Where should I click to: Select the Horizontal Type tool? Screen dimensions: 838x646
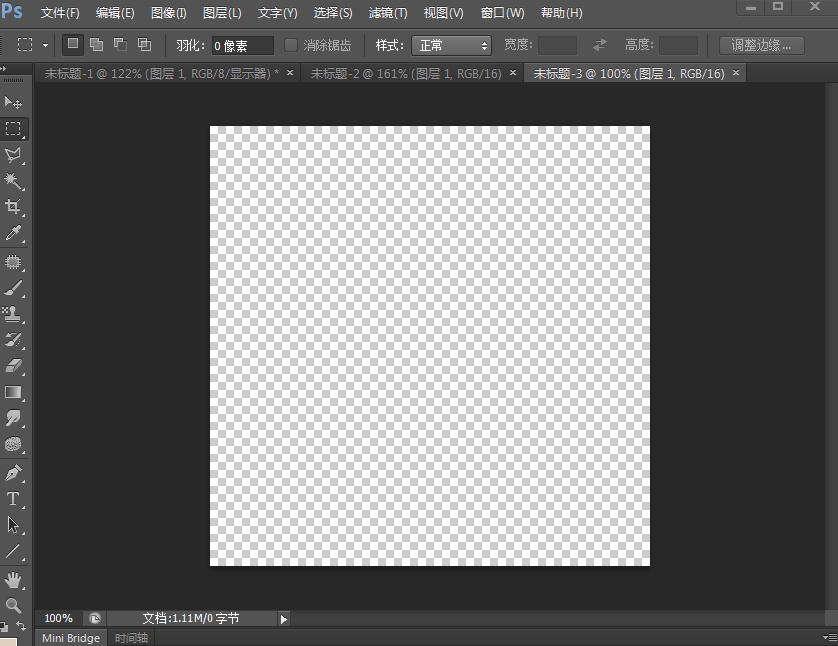13,499
